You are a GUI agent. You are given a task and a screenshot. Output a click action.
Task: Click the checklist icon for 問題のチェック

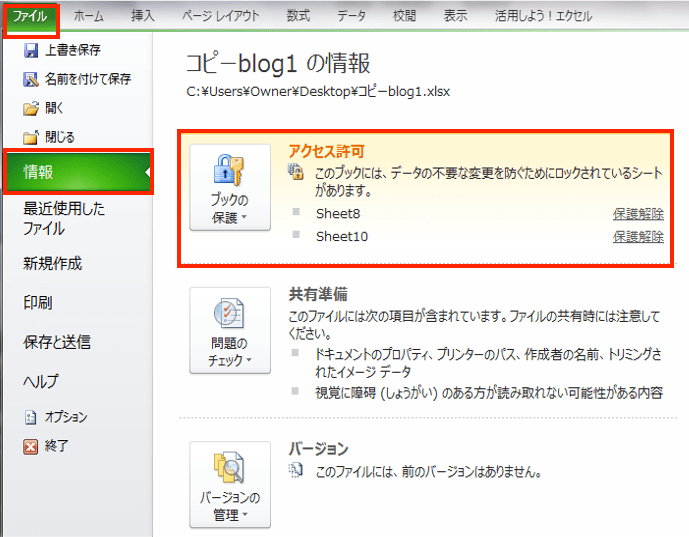(229, 313)
